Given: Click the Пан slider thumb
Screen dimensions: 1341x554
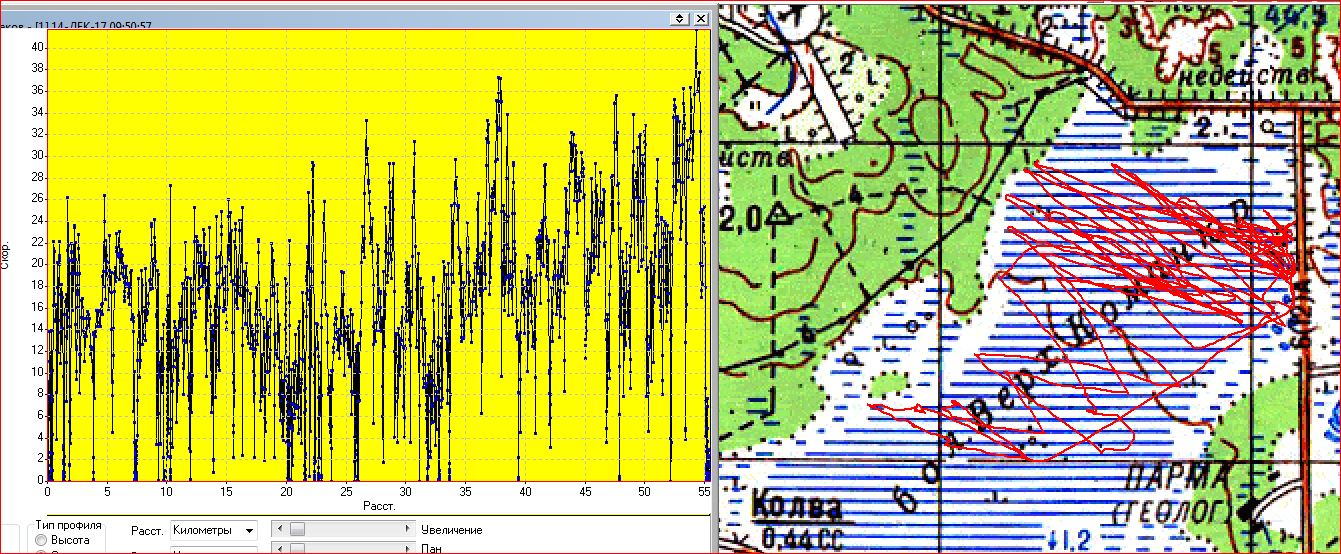Looking at the screenshot, I should [296, 549].
